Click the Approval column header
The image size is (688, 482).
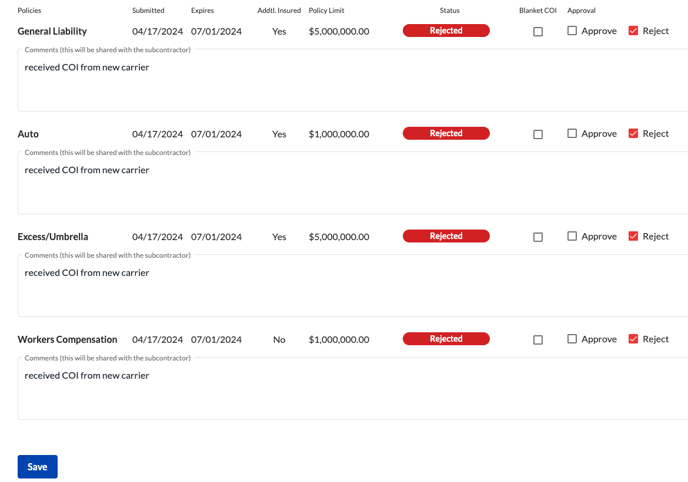point(581,10)
